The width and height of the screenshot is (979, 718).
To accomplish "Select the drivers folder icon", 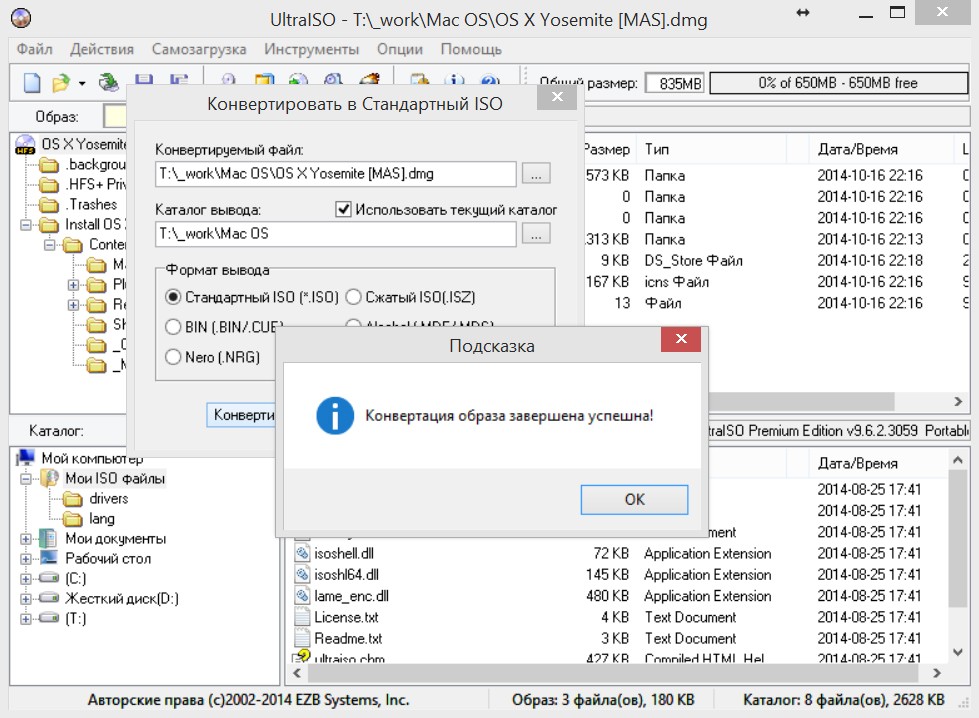I will pos(73,499).
